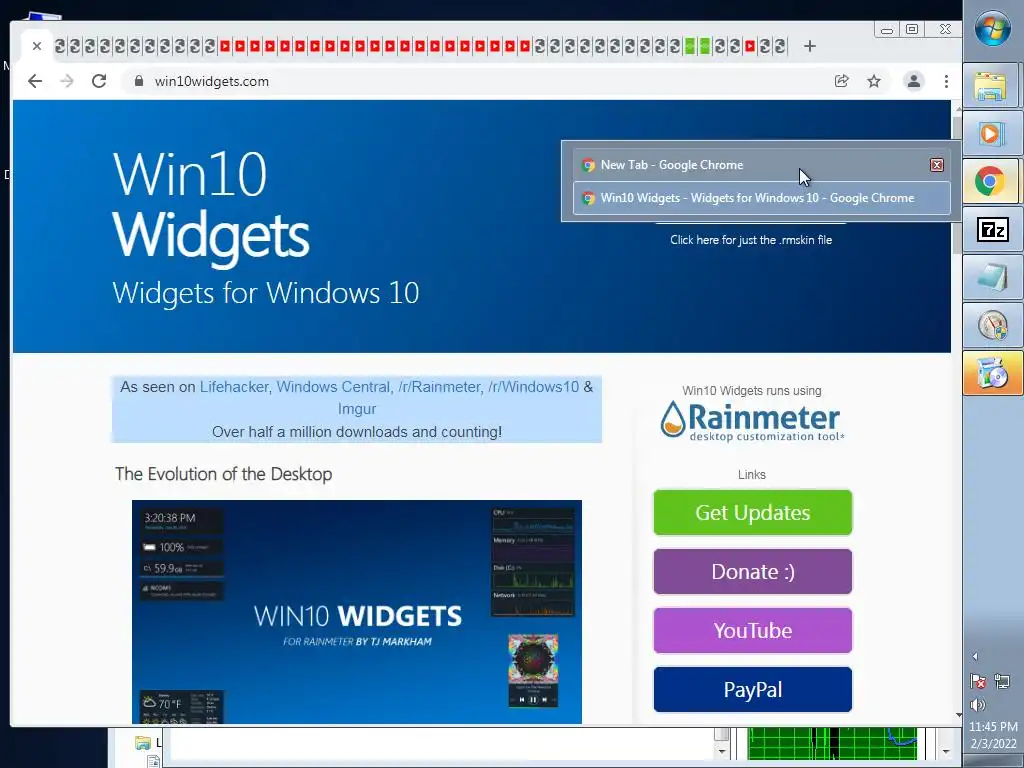Select the first green-icon tab
1024x768 pixels.
[690, 46]
